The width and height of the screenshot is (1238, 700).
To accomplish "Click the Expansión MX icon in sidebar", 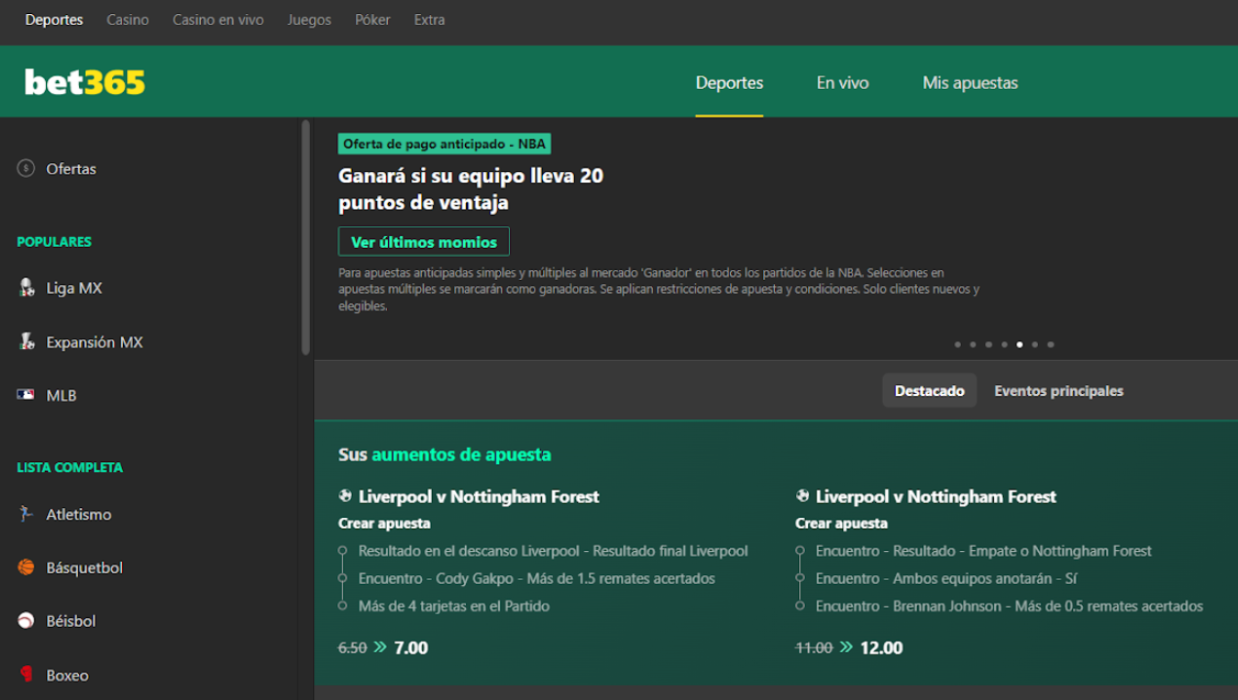I will tap(26, 342).
